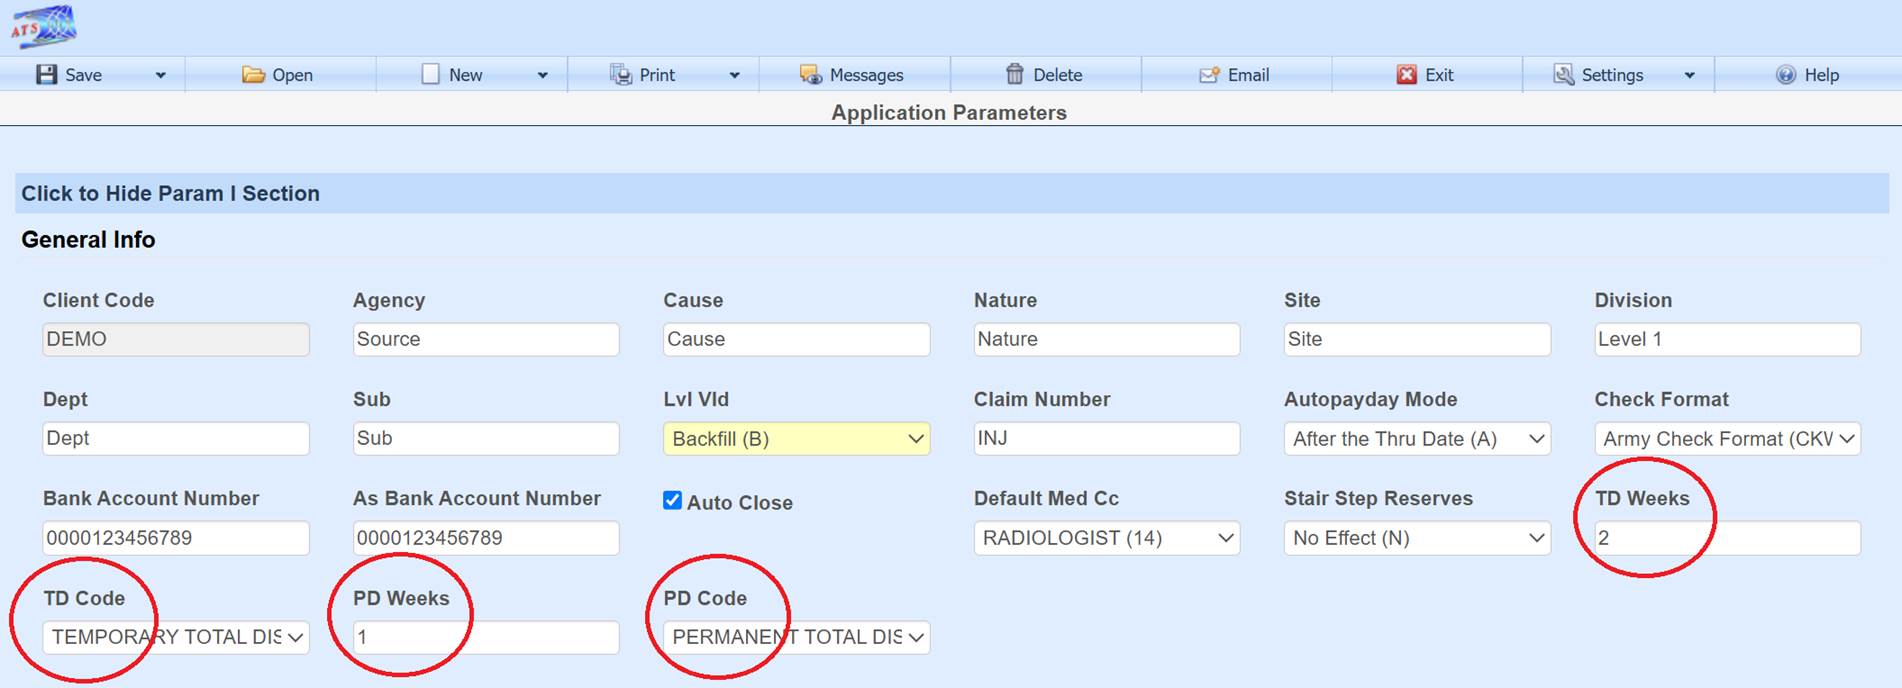This screenshot has height=688, width=1902.
Task: Open the Lvl Vld Backfill dropdown
Action: pos(796,439)
